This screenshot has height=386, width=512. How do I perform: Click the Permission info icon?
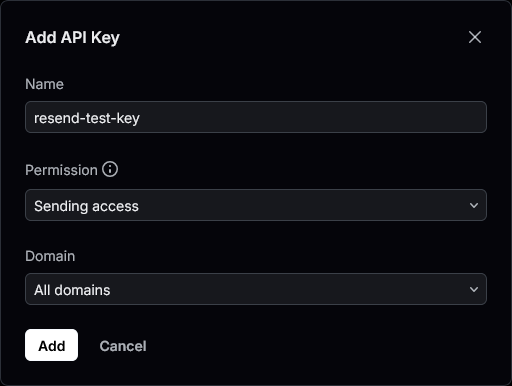[x=110, y=169]
